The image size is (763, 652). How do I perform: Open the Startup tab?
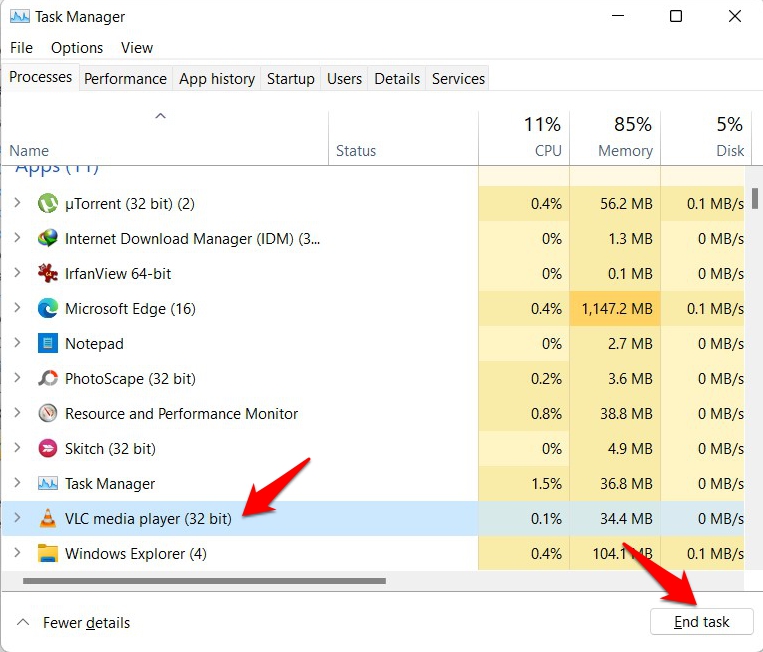click(x=291, y=79)
